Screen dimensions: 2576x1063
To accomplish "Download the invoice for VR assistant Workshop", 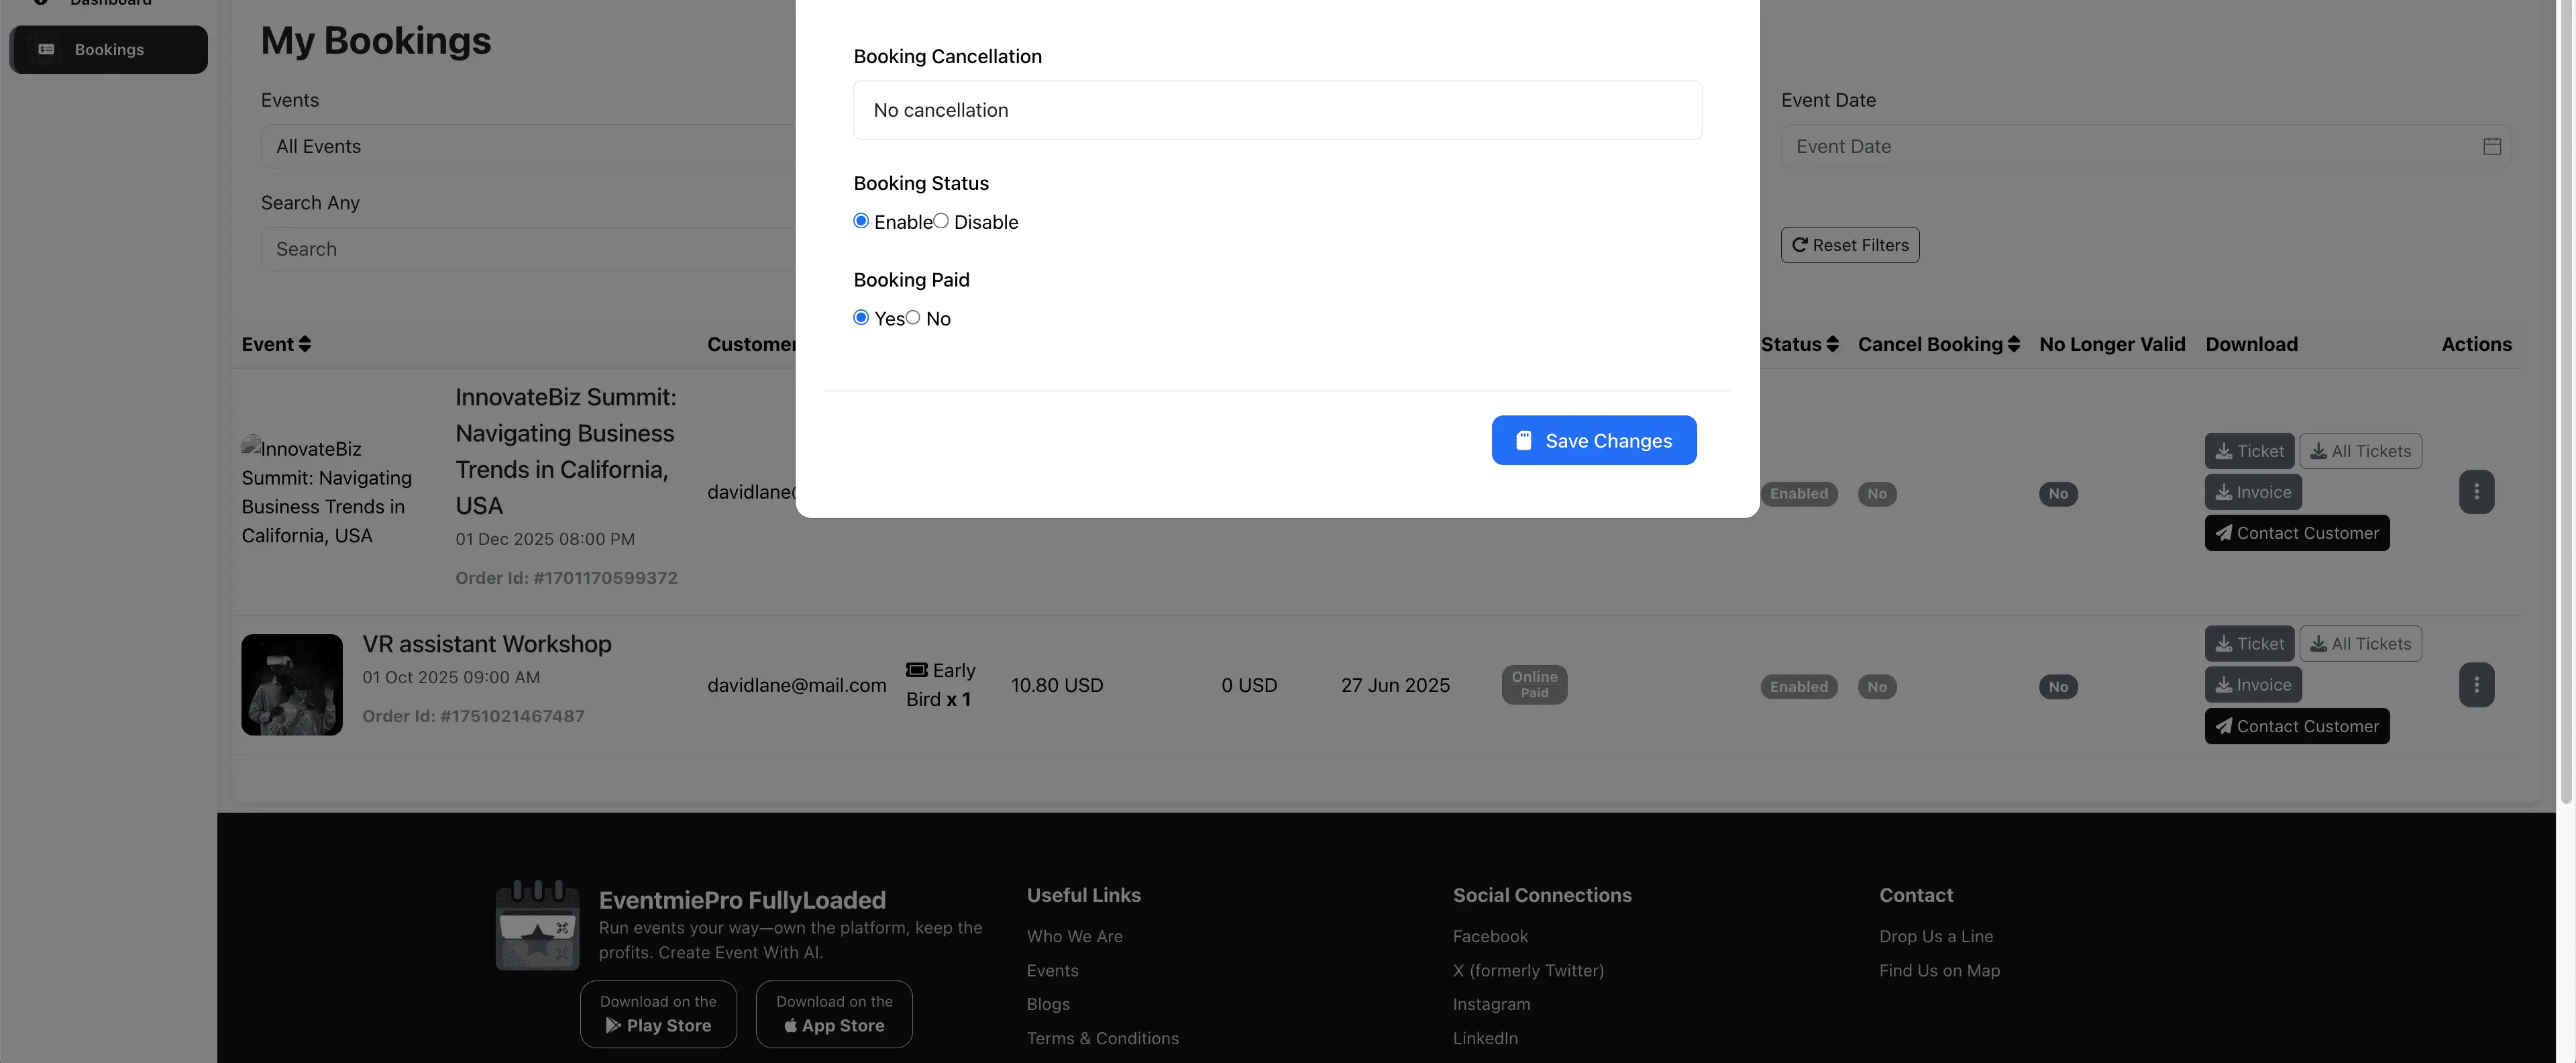I will coord(2252,684).
